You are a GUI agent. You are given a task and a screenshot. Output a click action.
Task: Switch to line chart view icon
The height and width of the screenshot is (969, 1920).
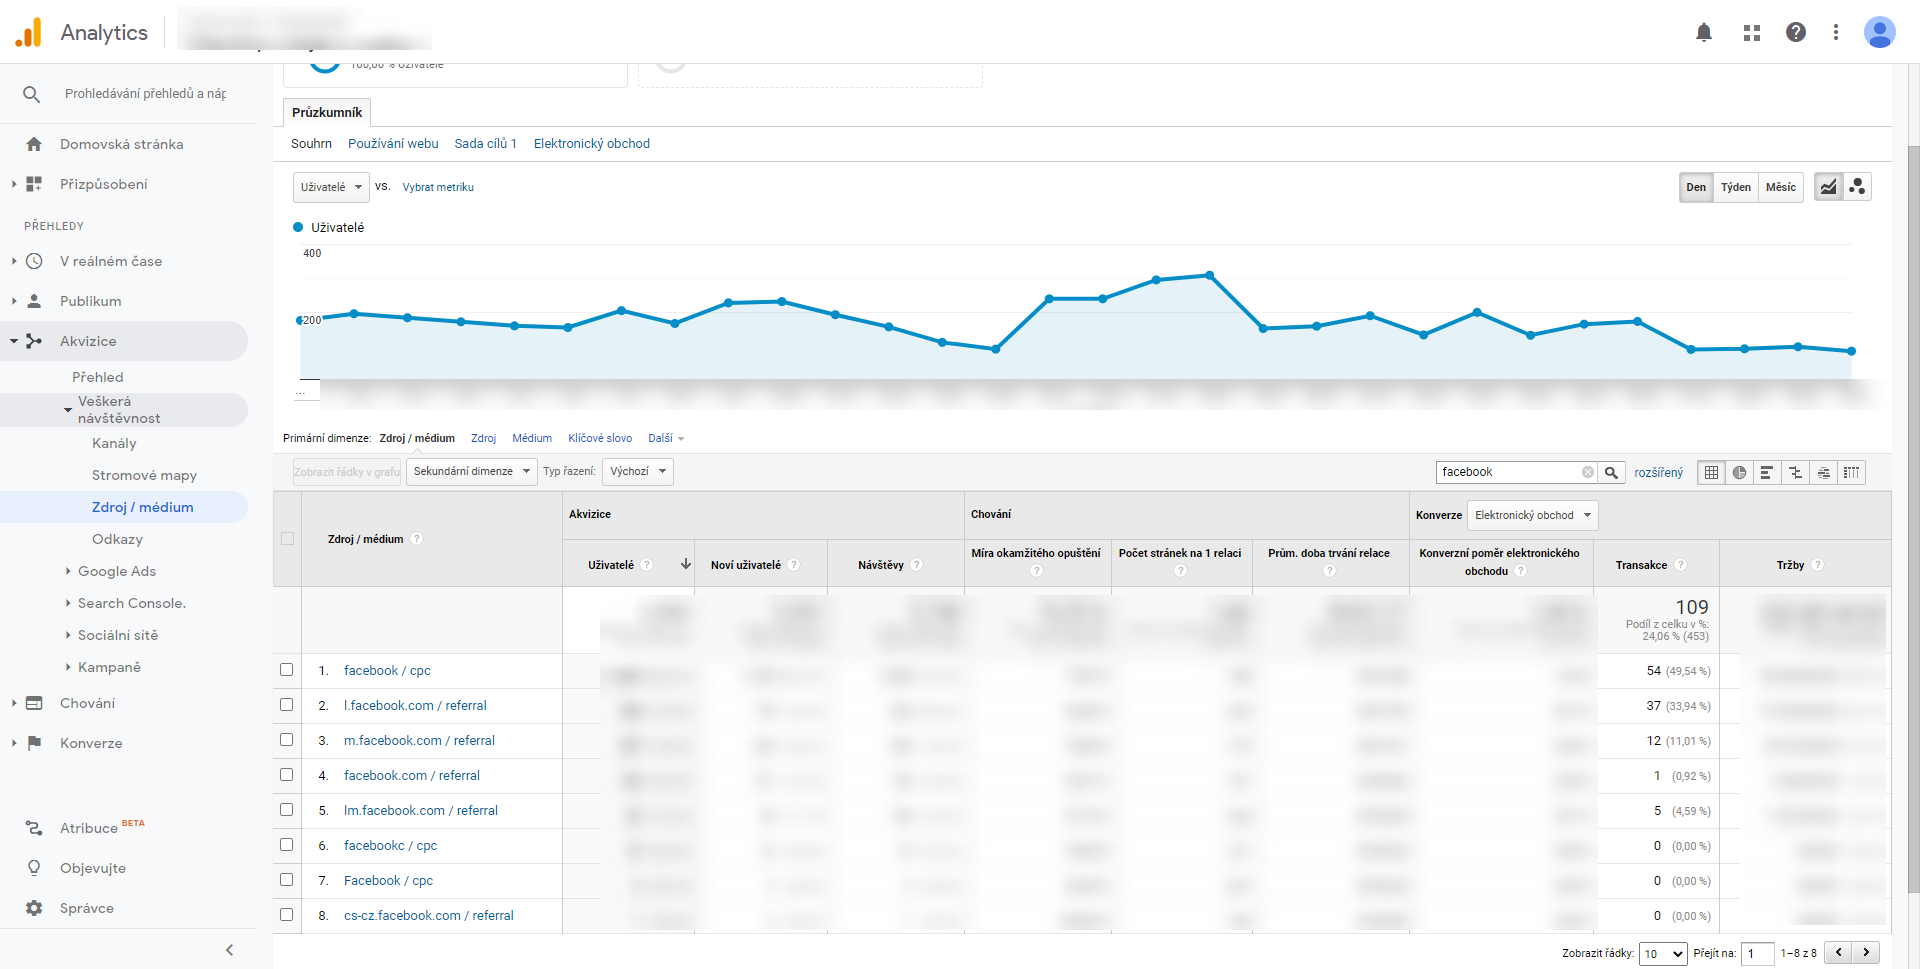(x=1828, y=187)
